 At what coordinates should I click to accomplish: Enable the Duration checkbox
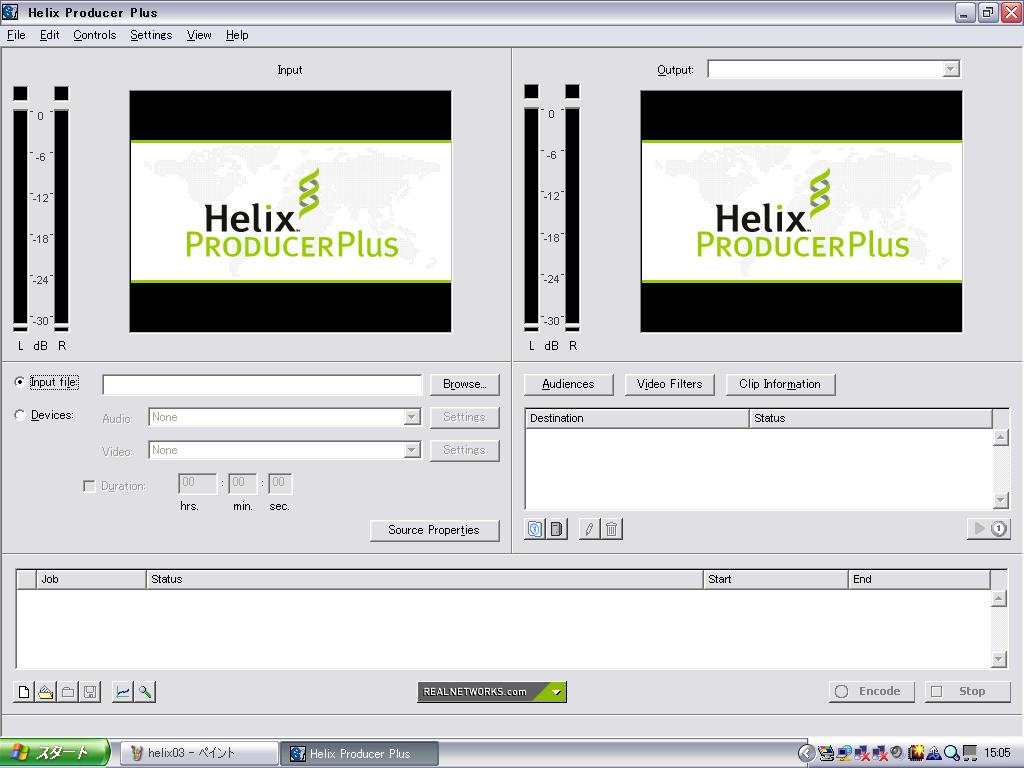(89, 486)
